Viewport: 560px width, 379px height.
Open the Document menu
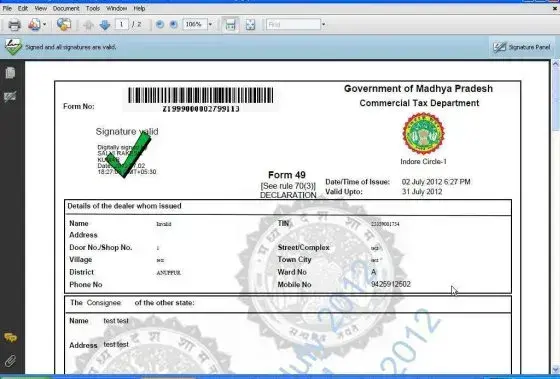[66, 8]
